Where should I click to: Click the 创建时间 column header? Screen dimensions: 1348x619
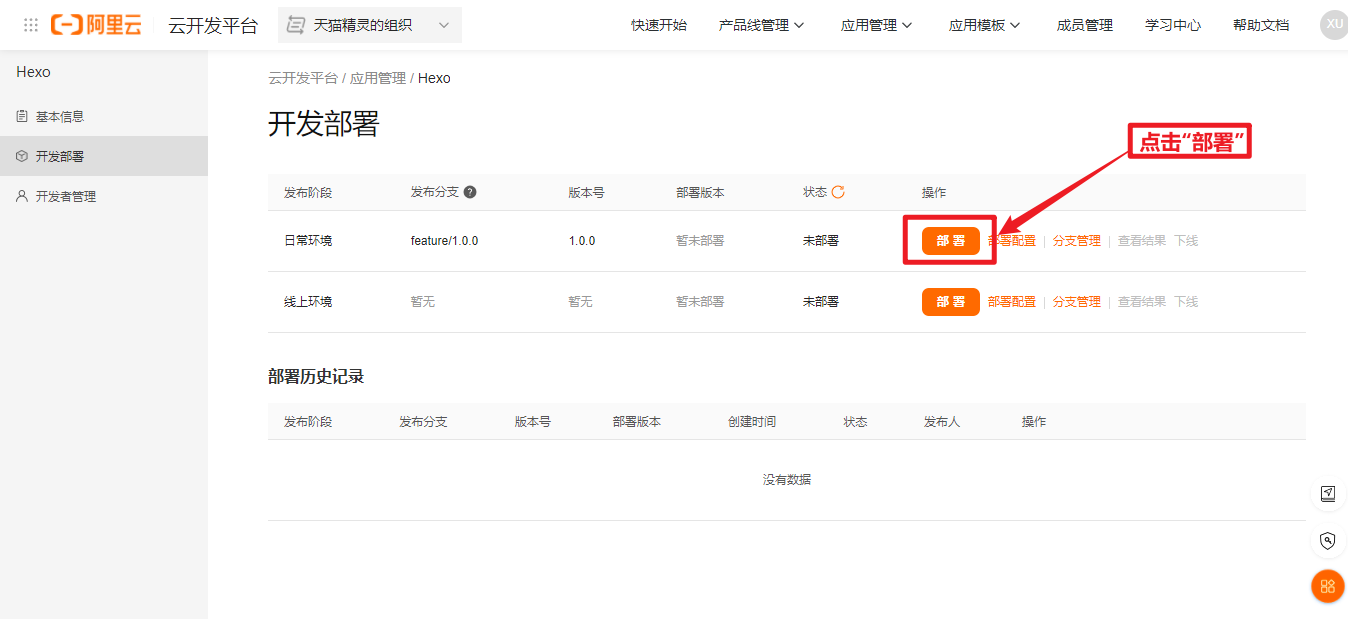pos(752,422)
